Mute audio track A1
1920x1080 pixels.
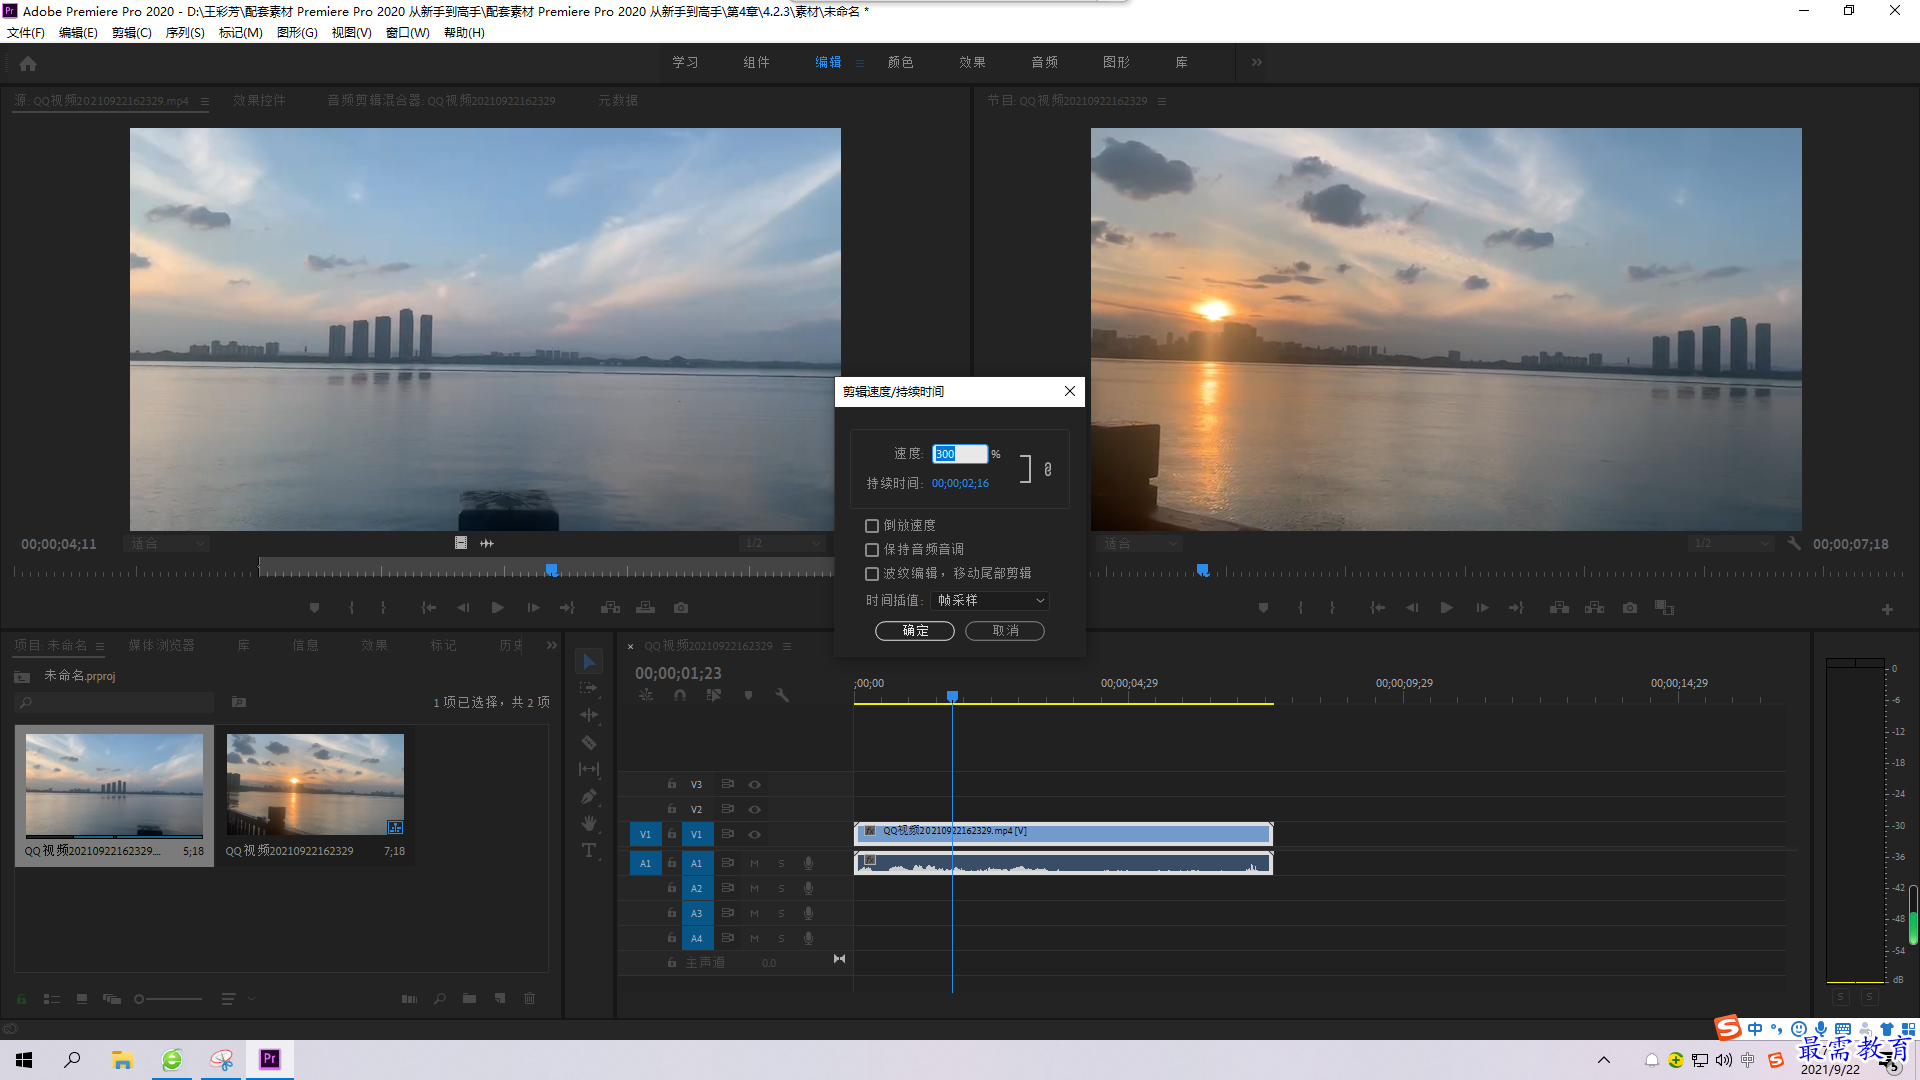(755, 864)
